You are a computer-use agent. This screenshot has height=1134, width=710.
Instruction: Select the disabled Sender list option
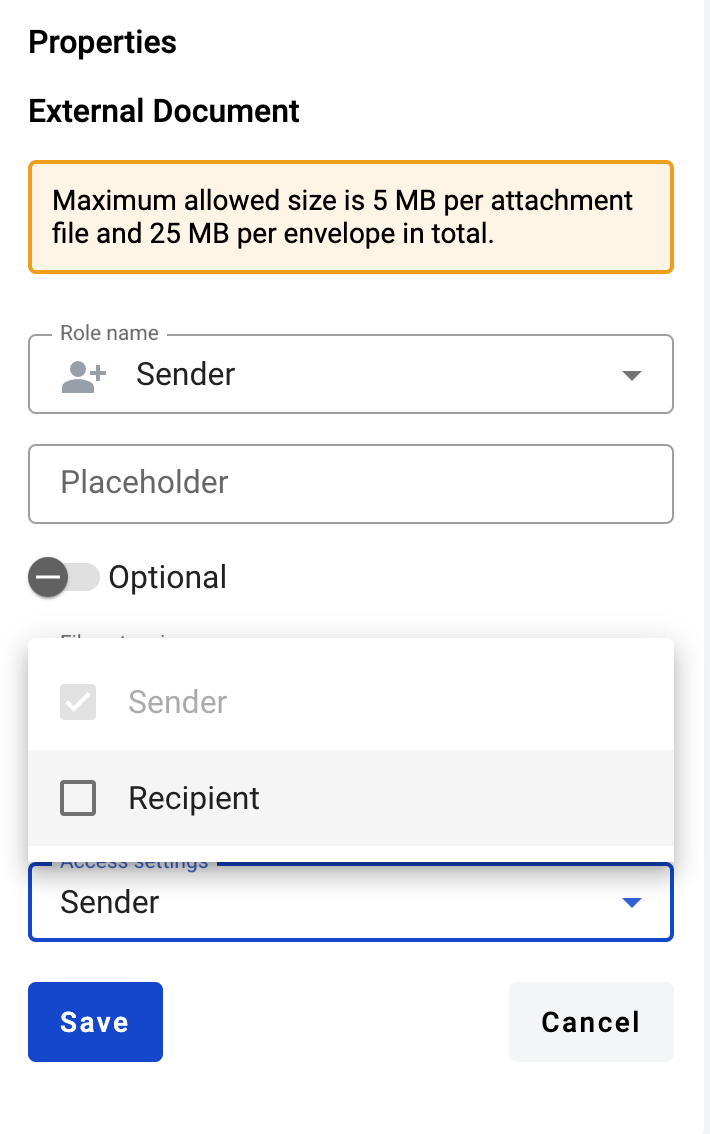178,702
